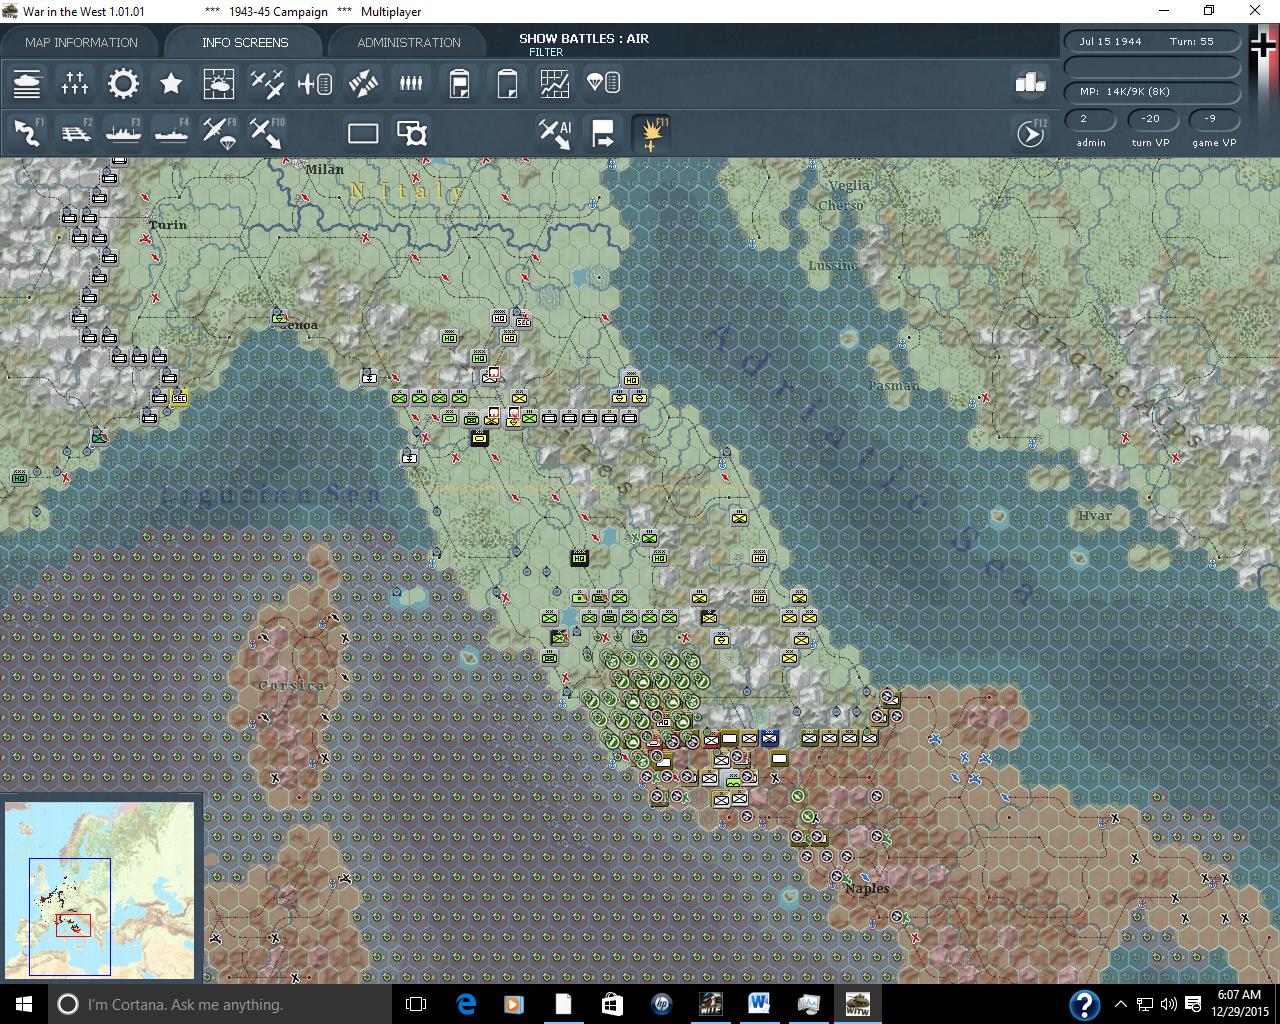
Task: Click the admin points value 2
Action: coord(1091,119)
